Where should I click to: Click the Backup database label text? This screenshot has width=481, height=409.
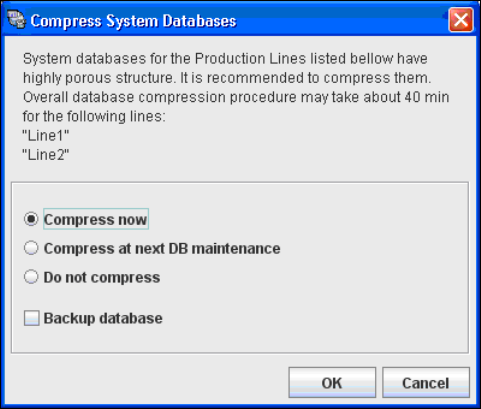click(103, 318)
